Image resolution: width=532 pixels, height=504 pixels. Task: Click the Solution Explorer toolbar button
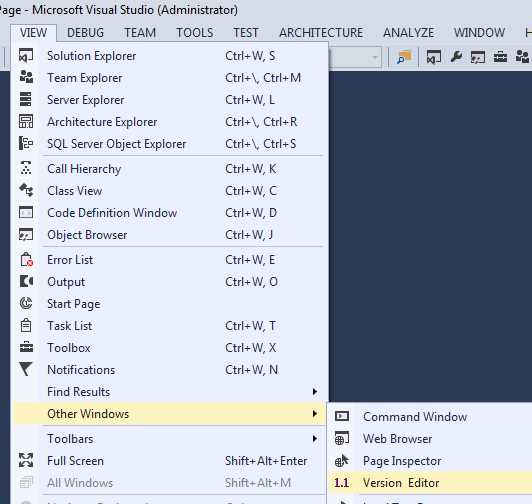pyautogui.click(x=434, y=57)
